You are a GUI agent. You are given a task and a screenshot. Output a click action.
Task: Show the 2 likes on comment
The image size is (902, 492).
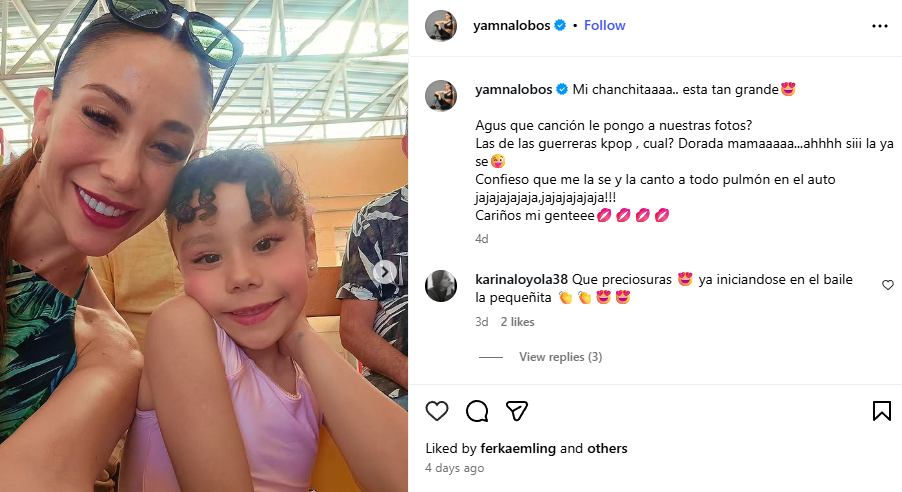click(517, 322)
